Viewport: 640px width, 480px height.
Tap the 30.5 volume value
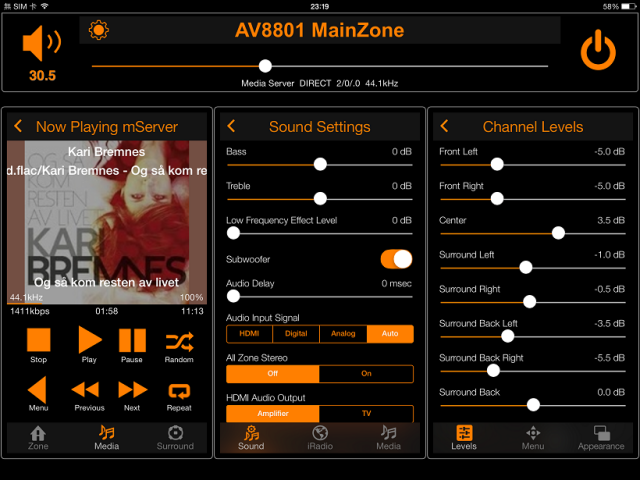[42, 76]
